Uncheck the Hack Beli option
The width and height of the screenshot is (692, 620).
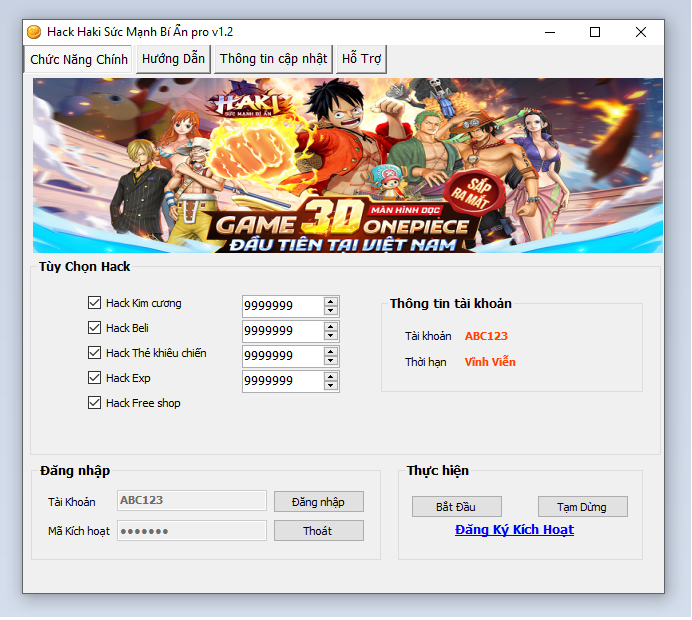[95, 328]
